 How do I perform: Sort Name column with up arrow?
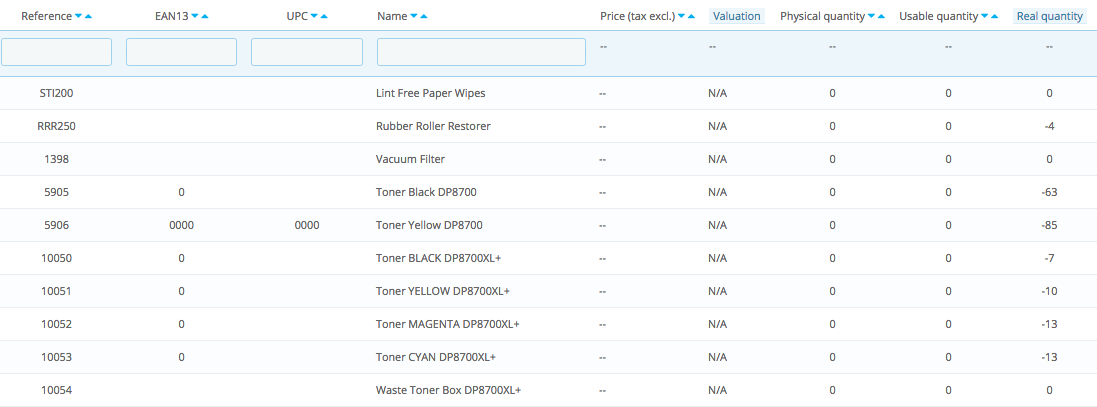click(x=424, y=16)
